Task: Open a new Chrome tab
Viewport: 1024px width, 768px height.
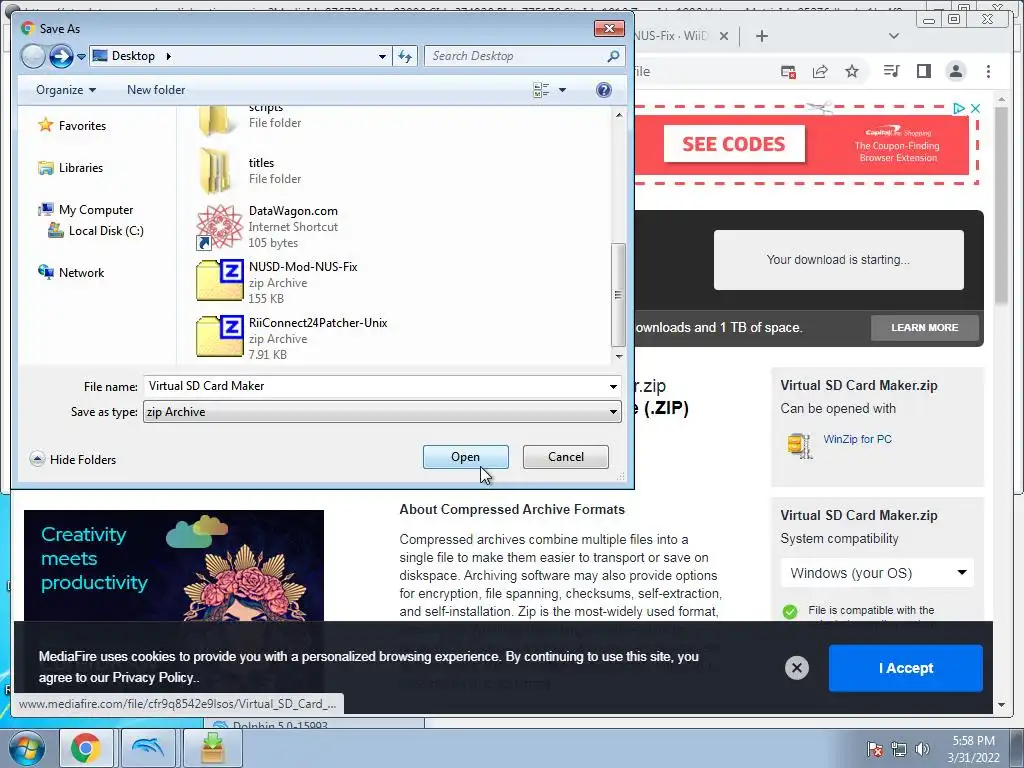Action: pos(761,36)
